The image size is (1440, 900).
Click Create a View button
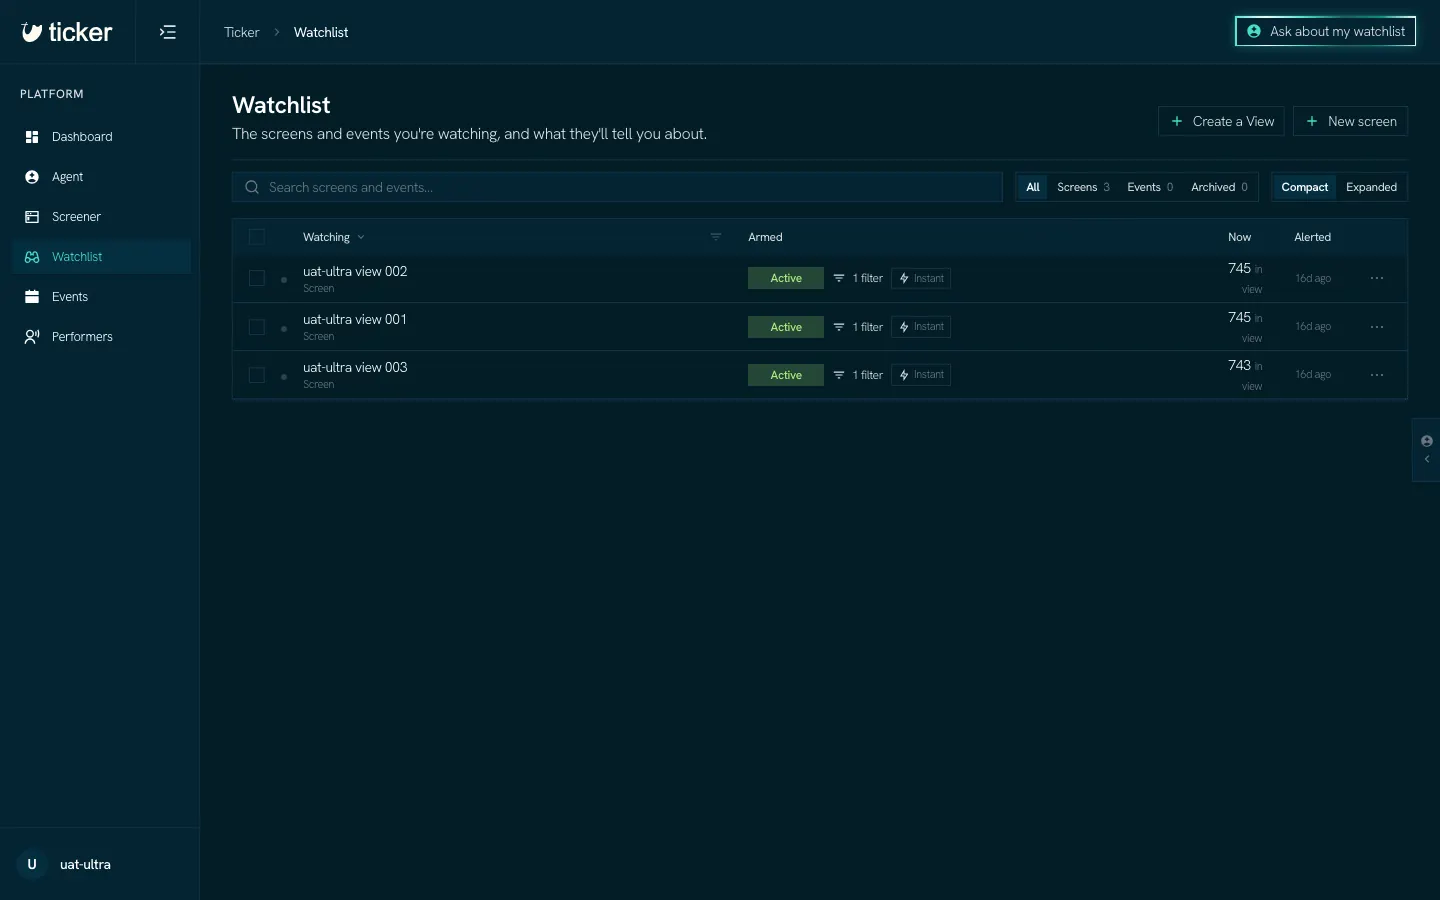pos(1221,121)
